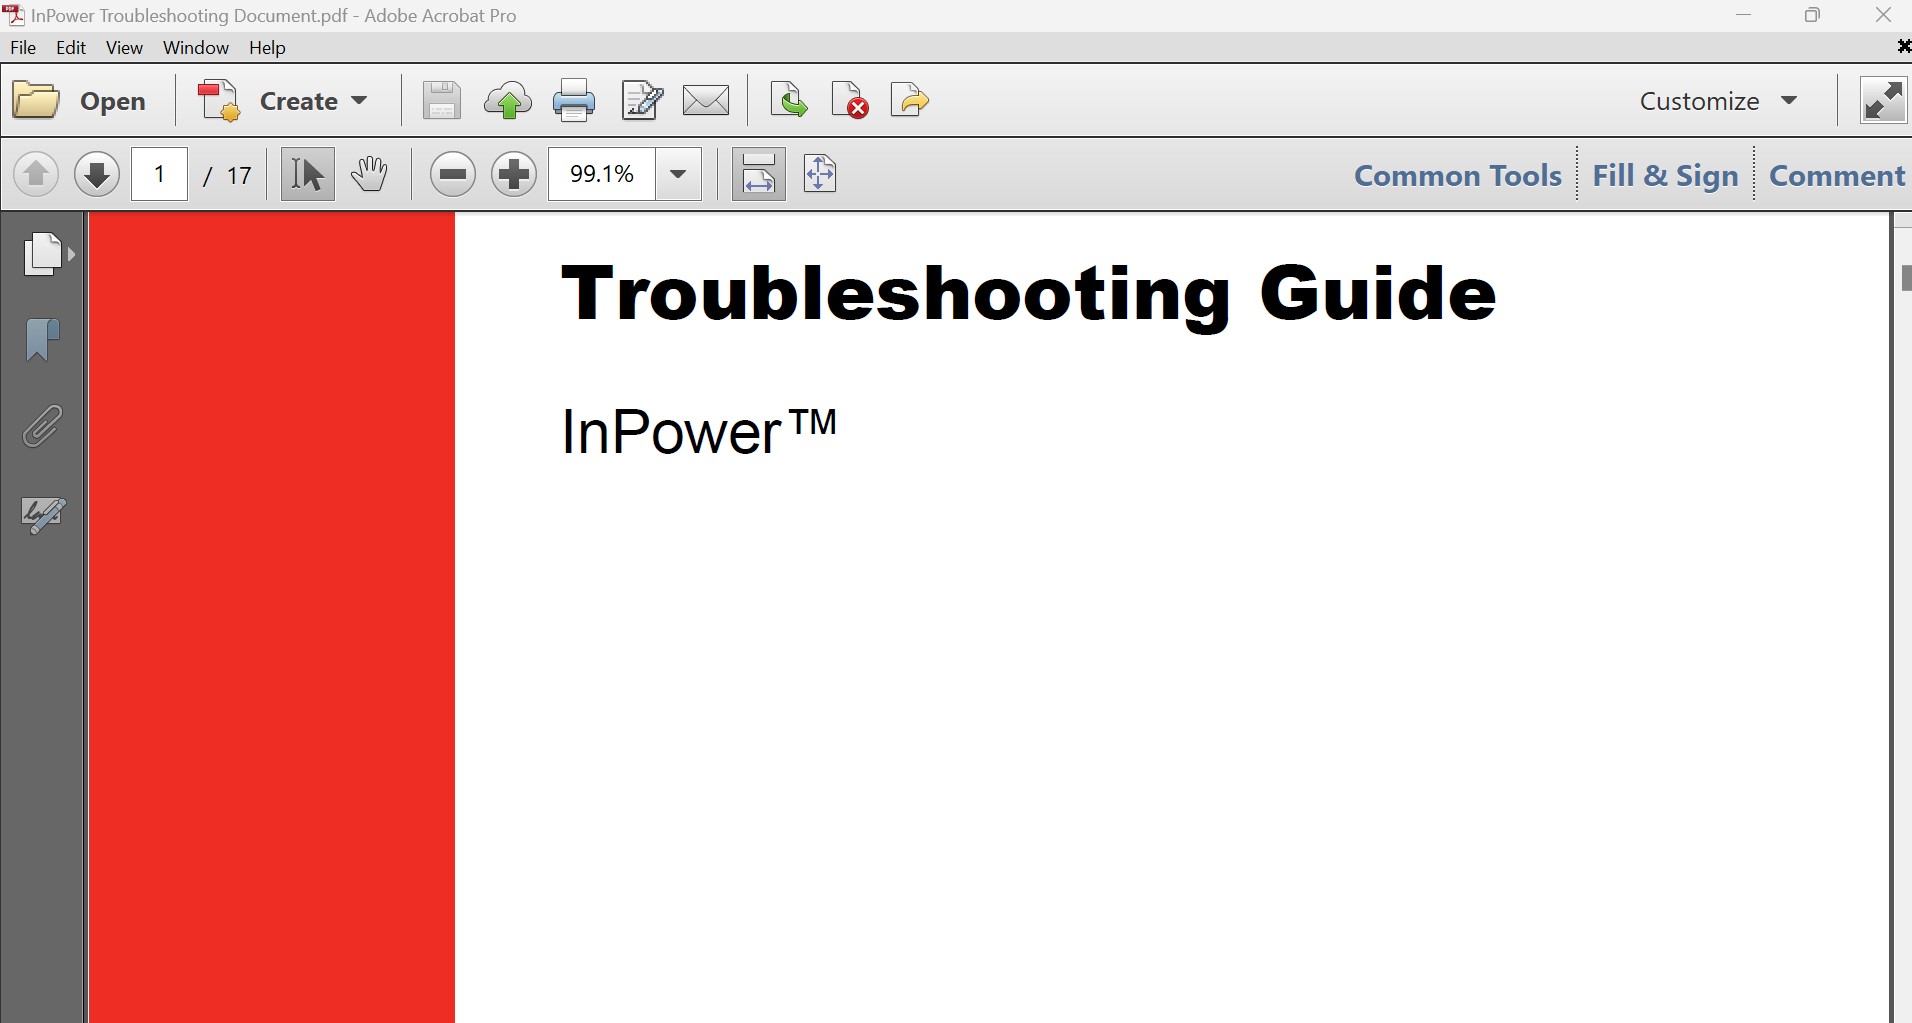Open the Comment panel

click(1837, 176)
